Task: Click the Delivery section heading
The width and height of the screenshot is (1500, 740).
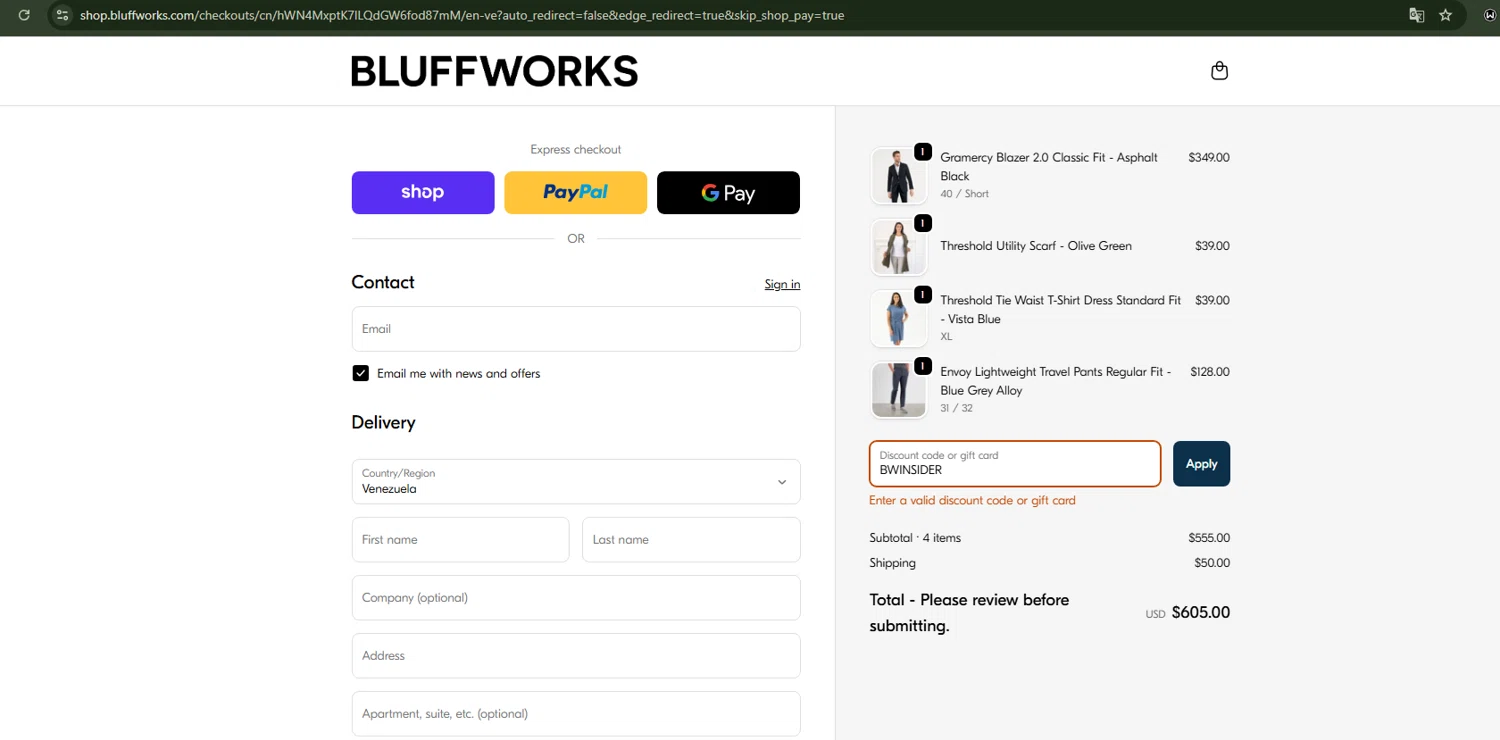Action: (383, 422)
